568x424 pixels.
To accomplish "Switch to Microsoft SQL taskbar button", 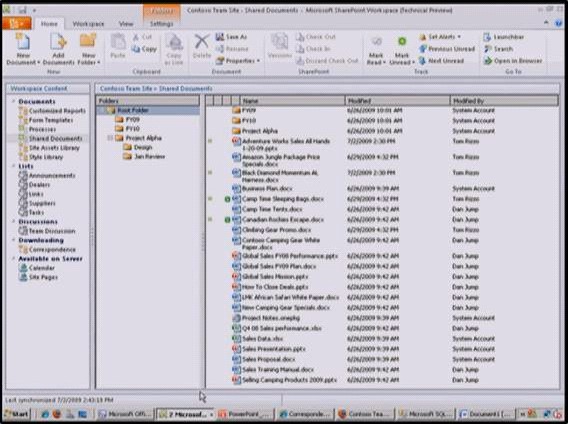I will [425, 414].
